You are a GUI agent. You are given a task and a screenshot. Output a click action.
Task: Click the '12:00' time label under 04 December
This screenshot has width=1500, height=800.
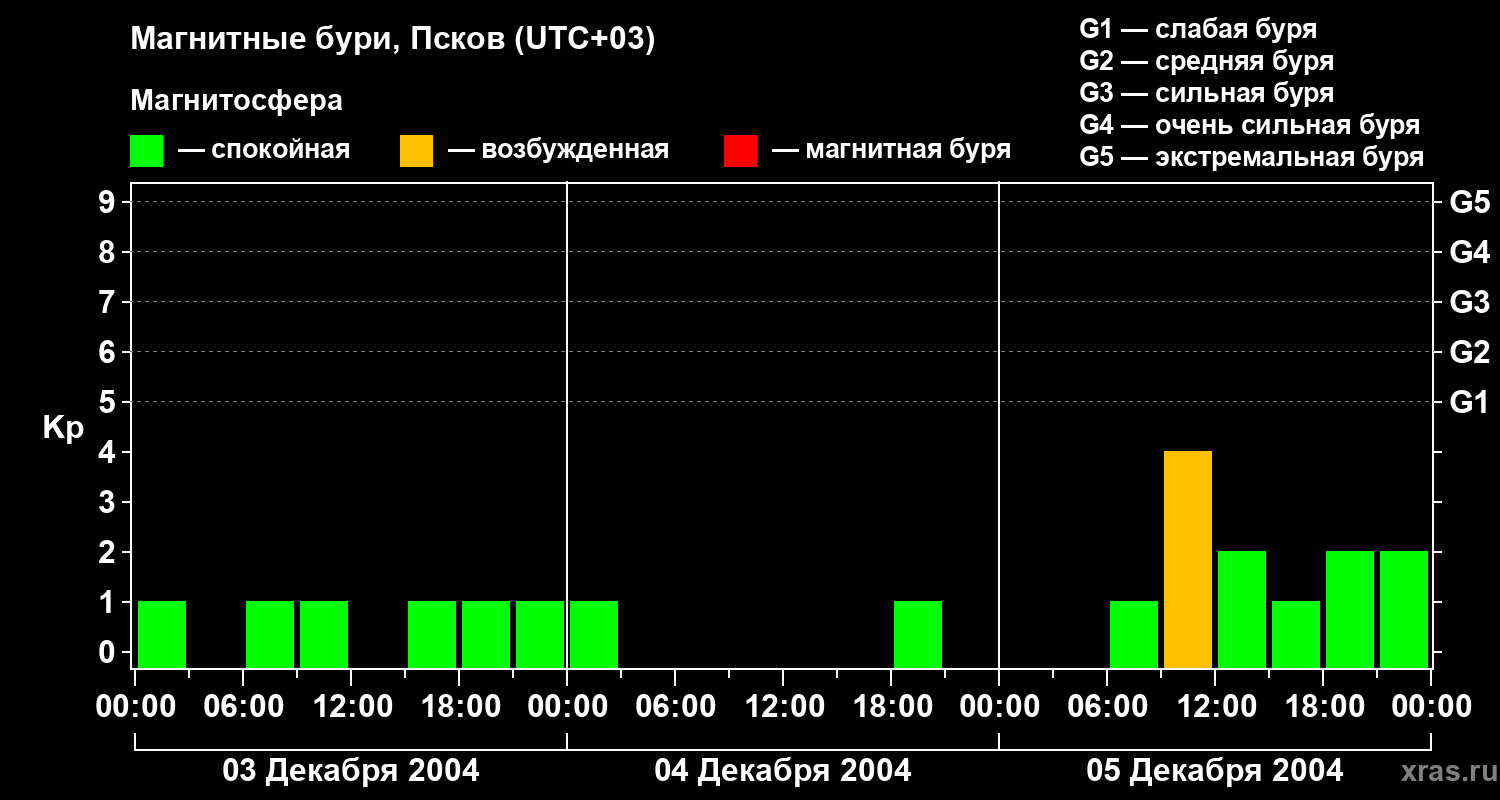(783, 707)
